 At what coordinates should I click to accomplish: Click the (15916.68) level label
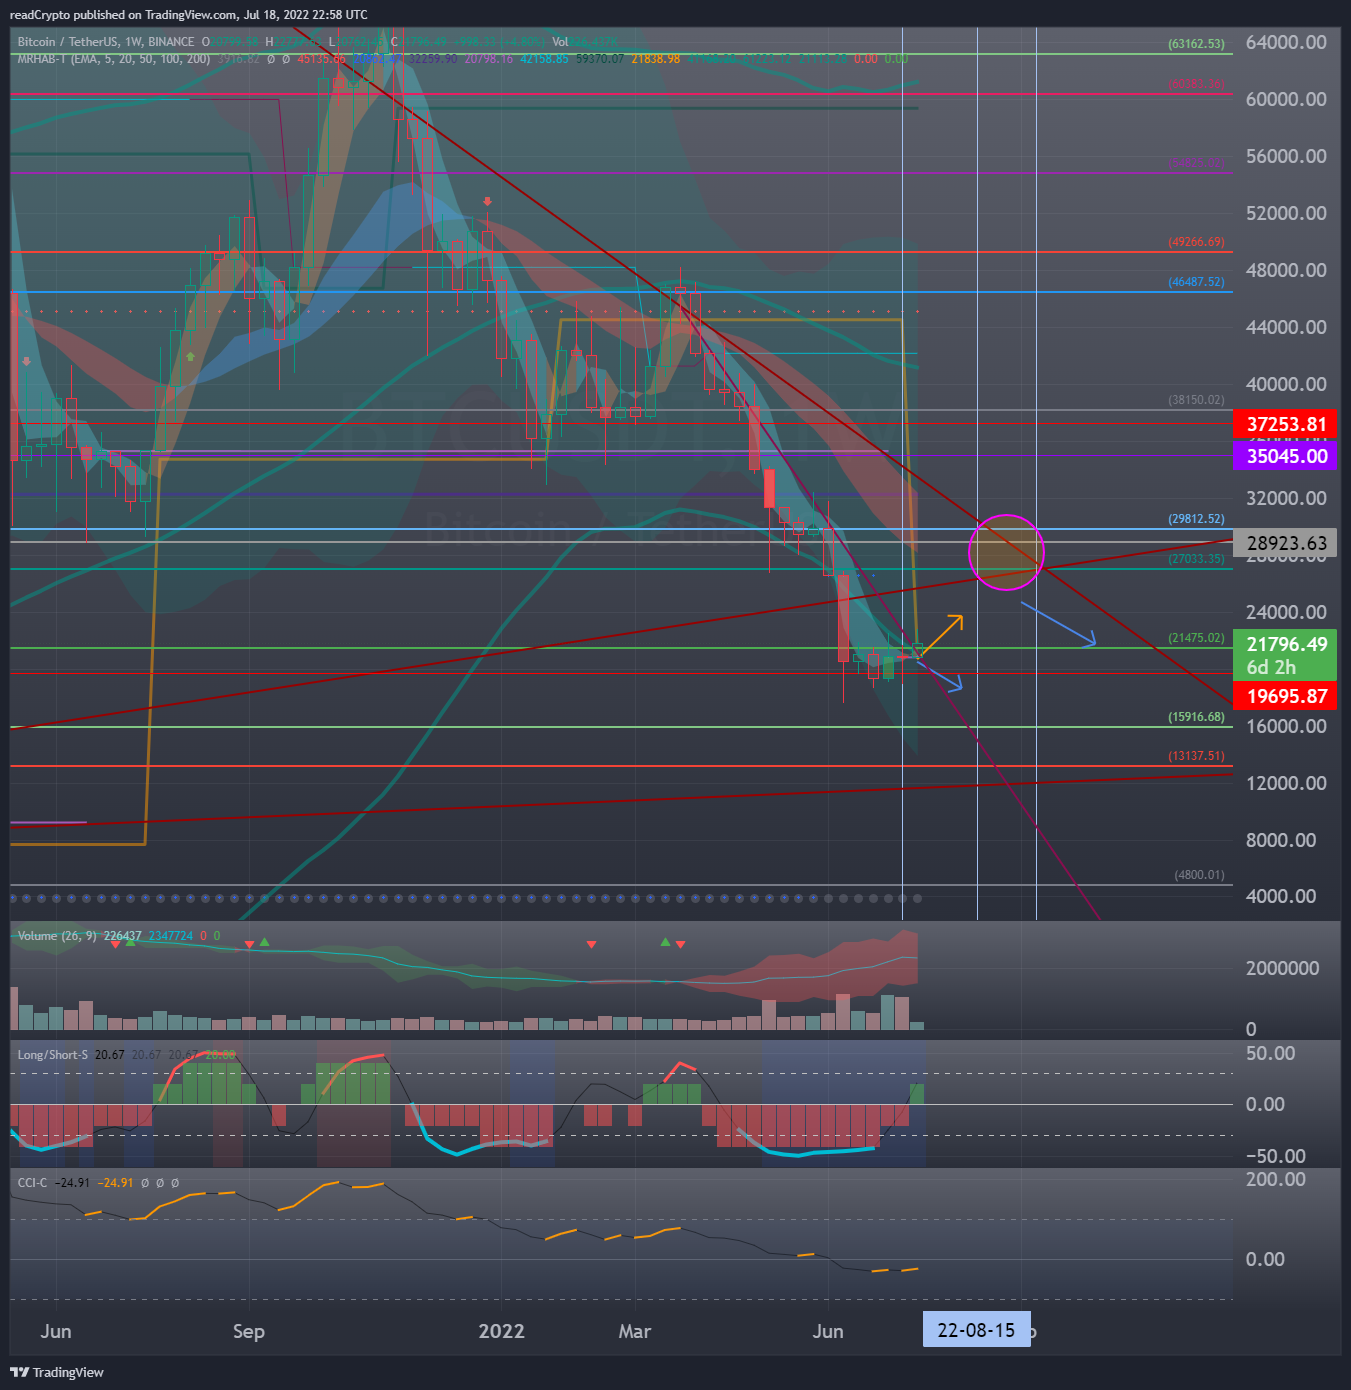pyautogui.click(x=1196, y=717)
